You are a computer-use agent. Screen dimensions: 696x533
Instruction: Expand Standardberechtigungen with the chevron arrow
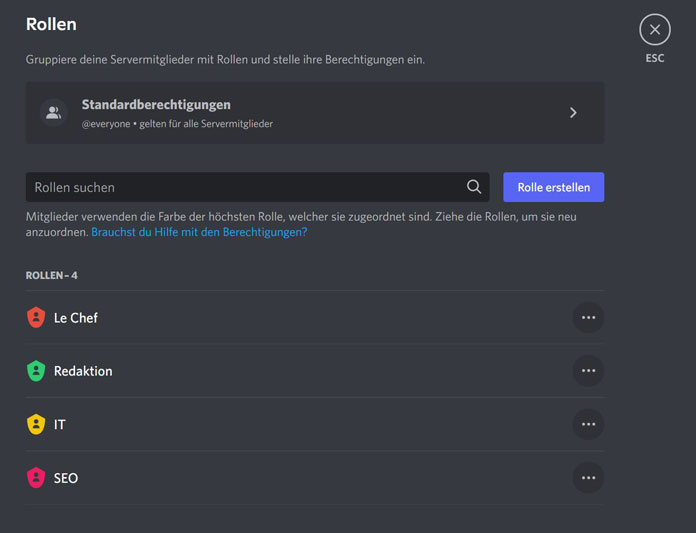[x=573, y=113]
